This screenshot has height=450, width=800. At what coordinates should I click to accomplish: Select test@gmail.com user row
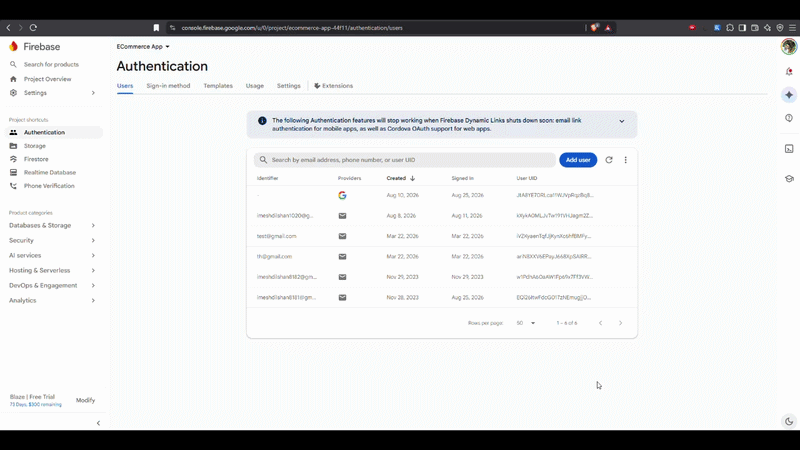click(442, 236)
